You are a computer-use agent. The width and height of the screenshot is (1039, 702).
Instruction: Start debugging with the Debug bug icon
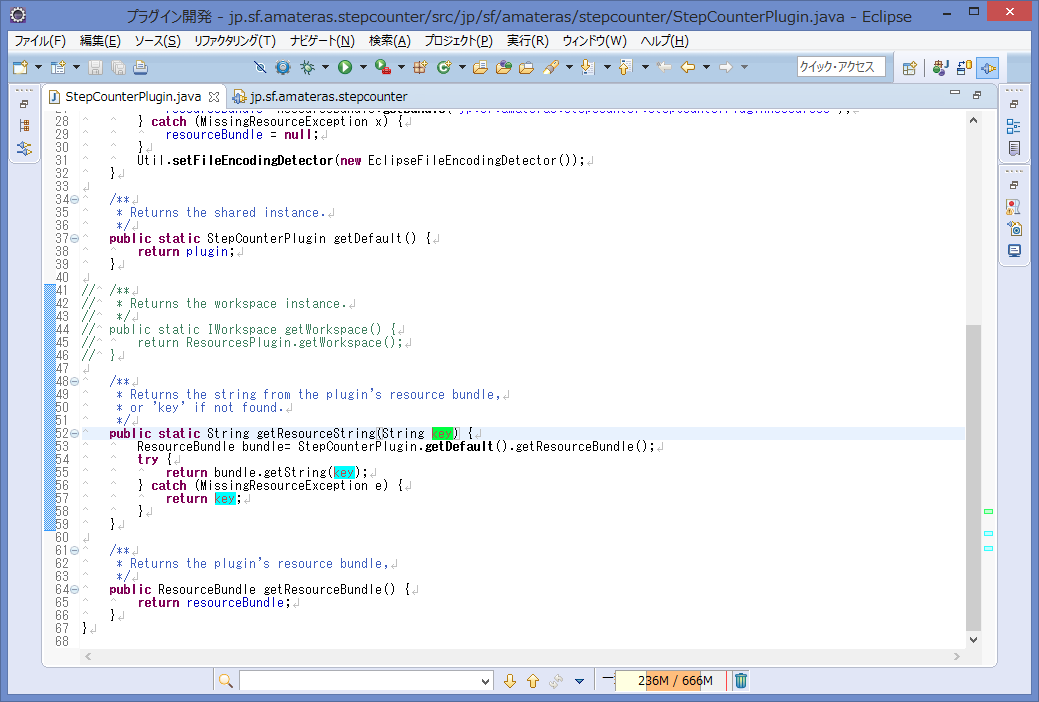point(307,67)
